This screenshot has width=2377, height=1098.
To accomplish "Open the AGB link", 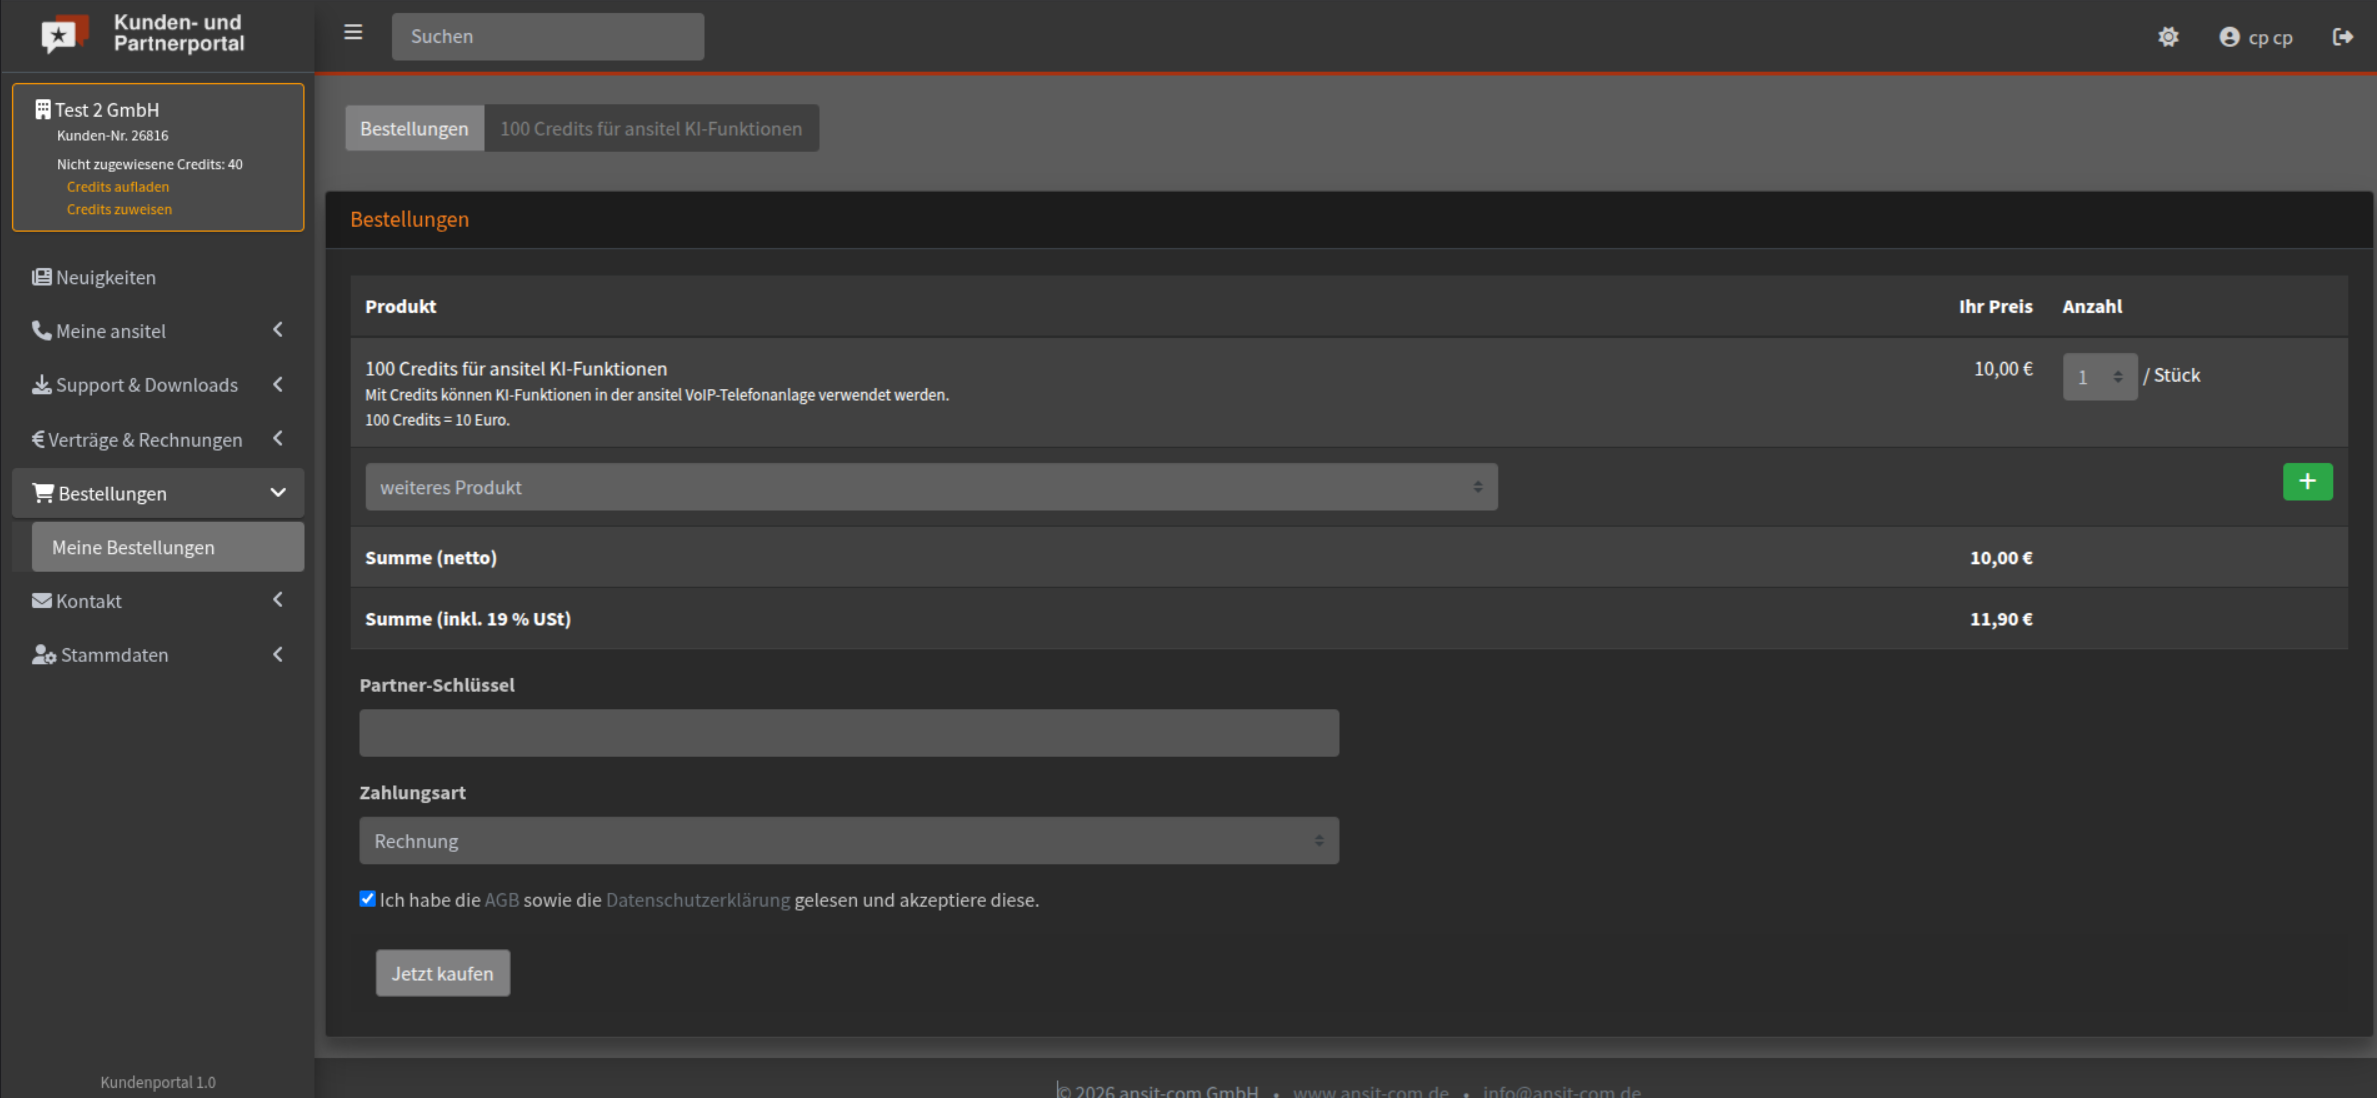I will point(502,900).
